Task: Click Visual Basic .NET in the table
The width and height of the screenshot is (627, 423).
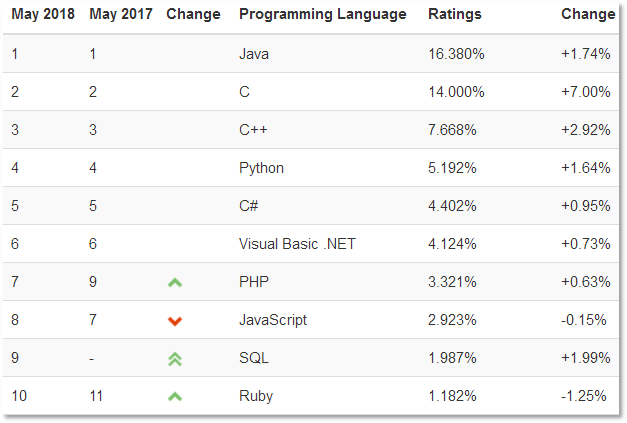Action: (x=294, y=244)
